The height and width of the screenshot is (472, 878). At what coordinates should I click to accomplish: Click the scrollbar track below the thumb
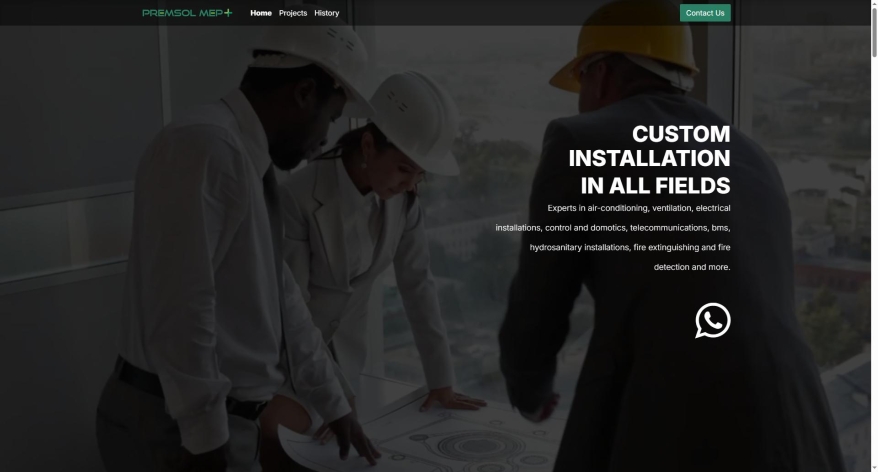(x=874, y=258)
